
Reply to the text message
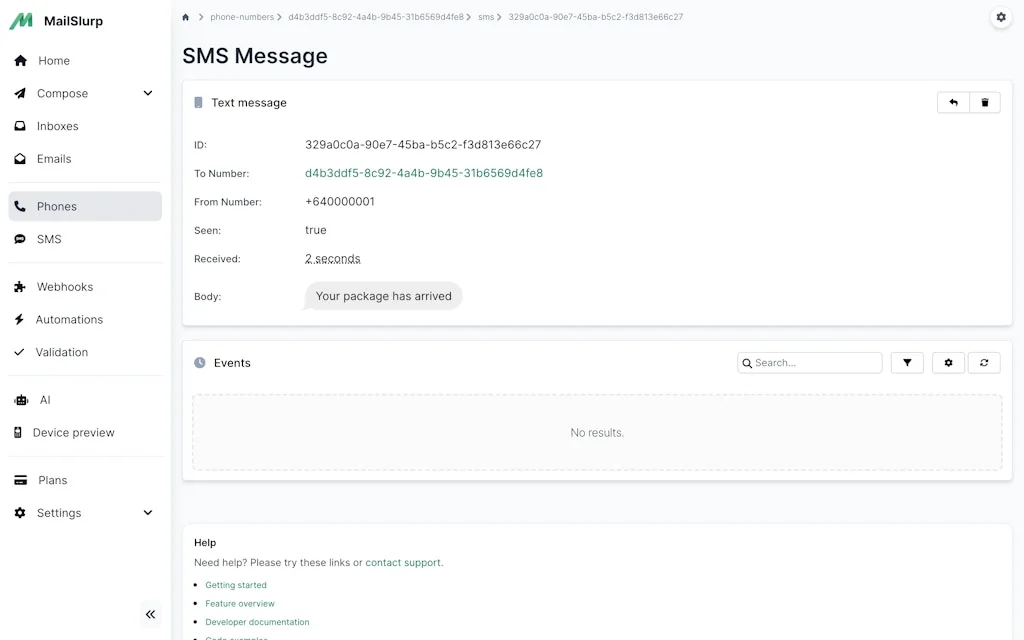pos(951,102)
